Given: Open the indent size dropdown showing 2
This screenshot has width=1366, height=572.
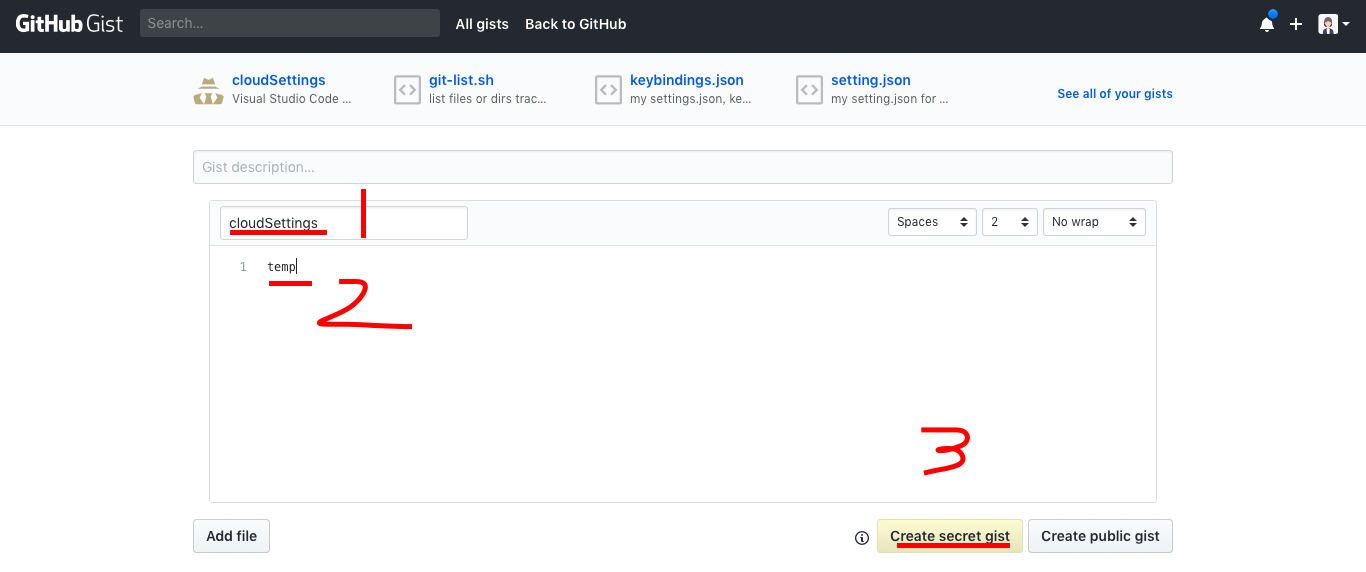Looking at the screenshot, I should 1008,222.
